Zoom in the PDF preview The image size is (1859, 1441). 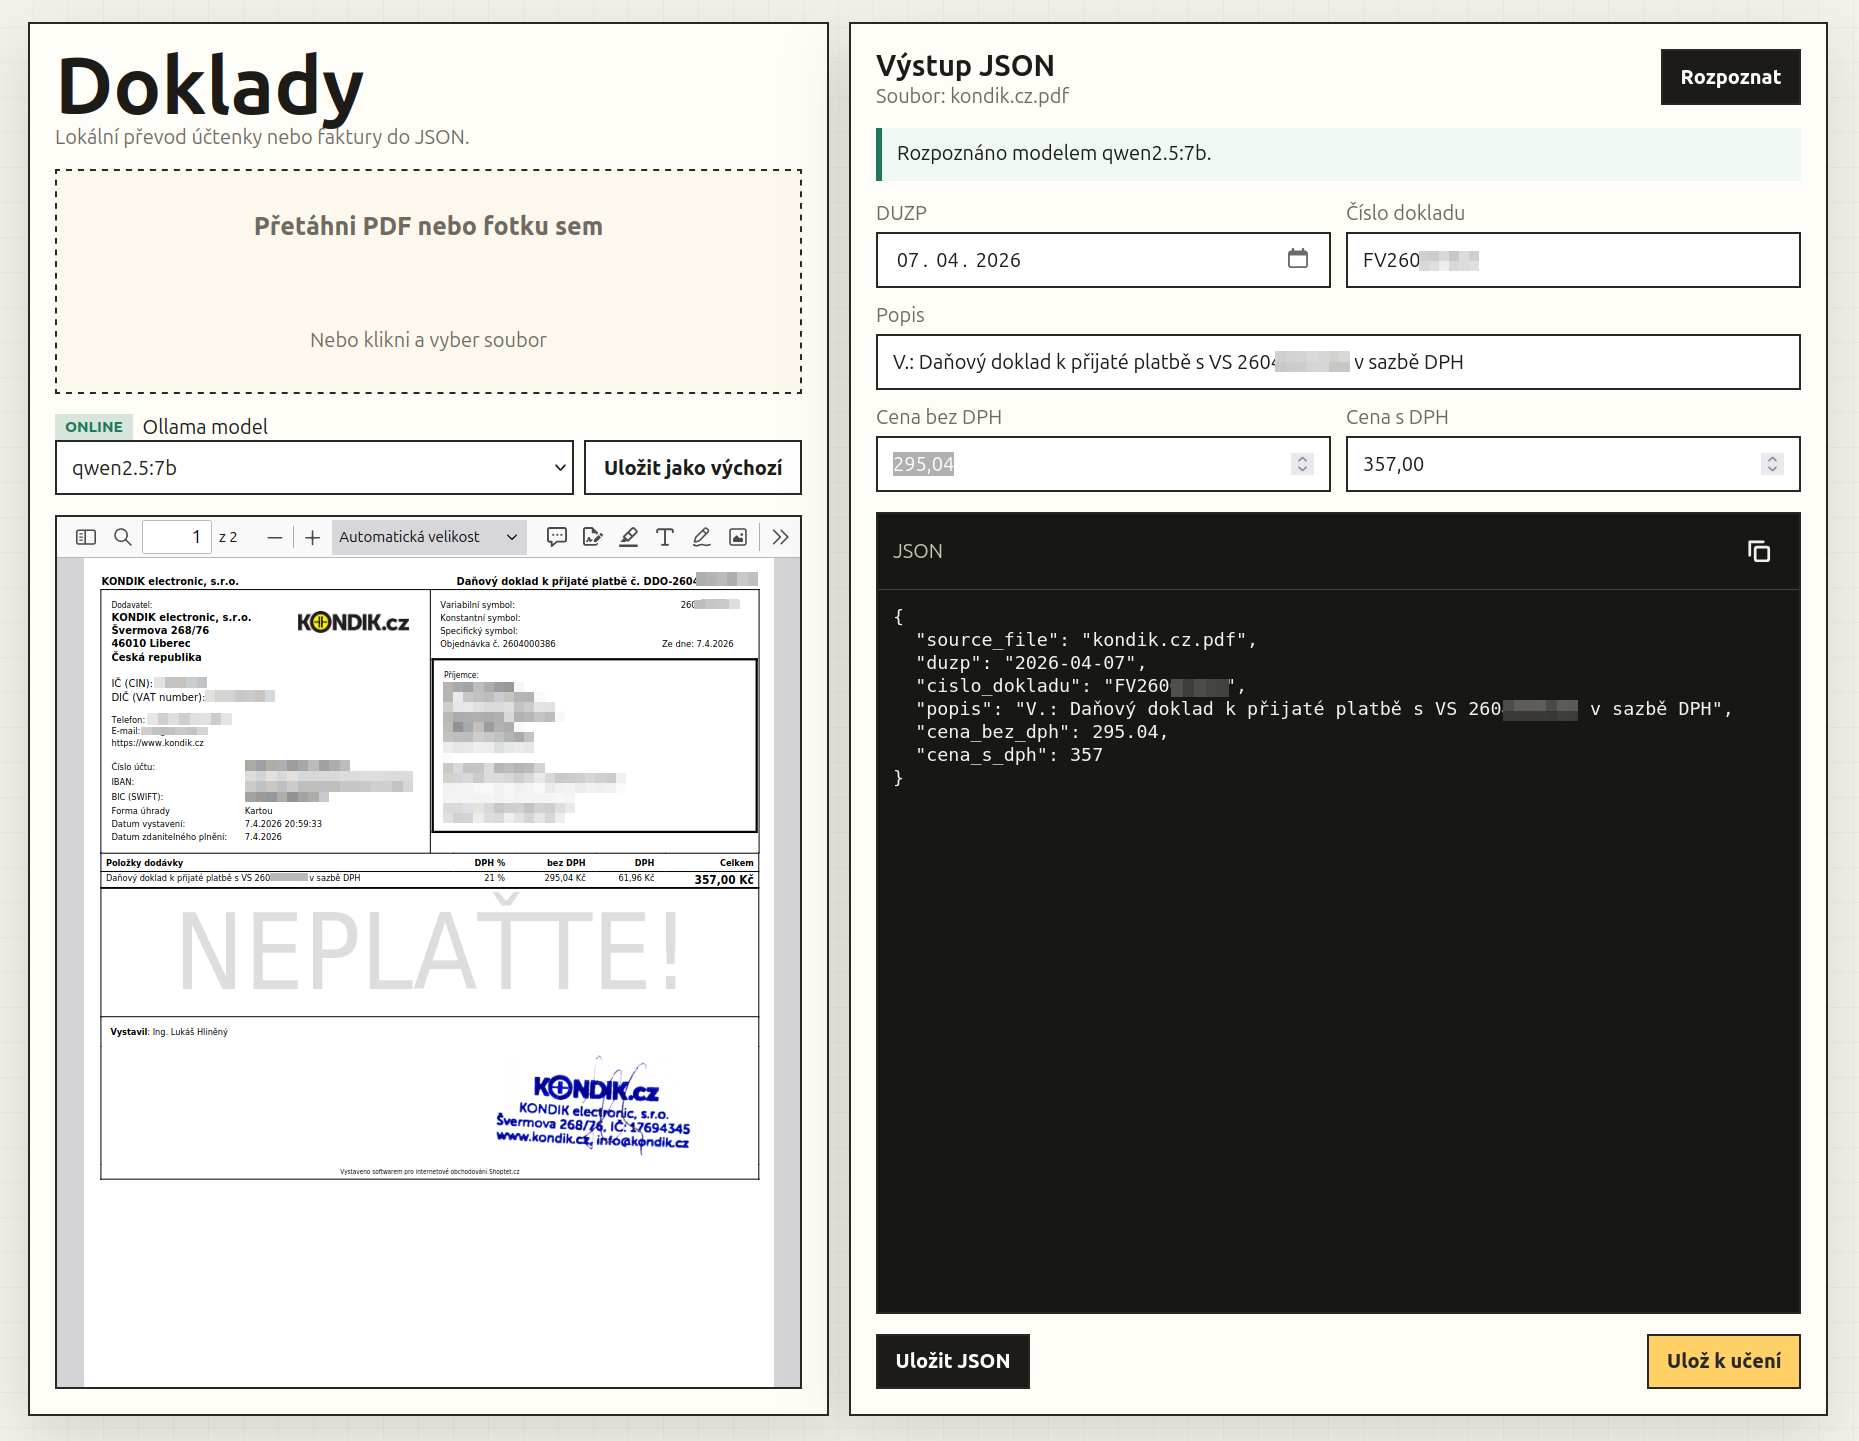click(312, 537)
